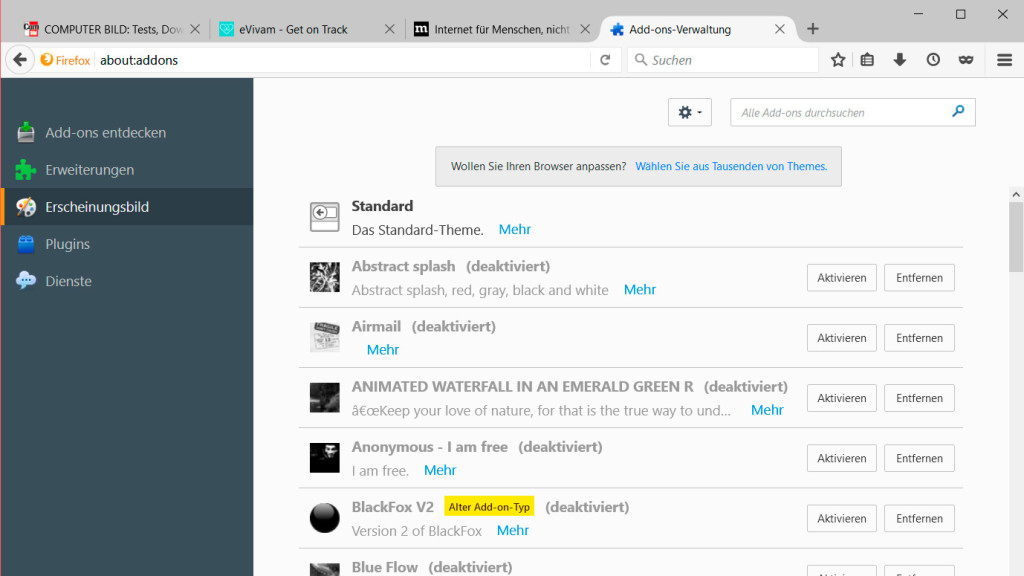Open the Erscheinungsbild section
The width and height of the screenshot is (1024, 576).
click(127, 207)
